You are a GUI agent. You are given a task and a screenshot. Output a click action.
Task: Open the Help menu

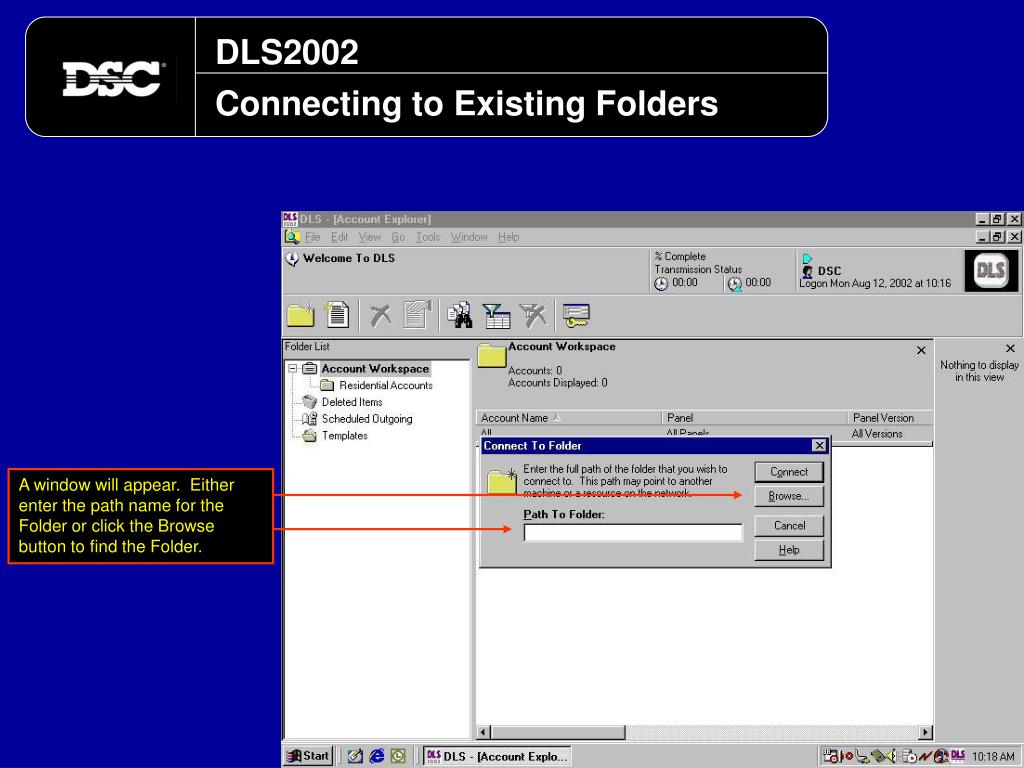pyautogui.click(x=509, y=237)
